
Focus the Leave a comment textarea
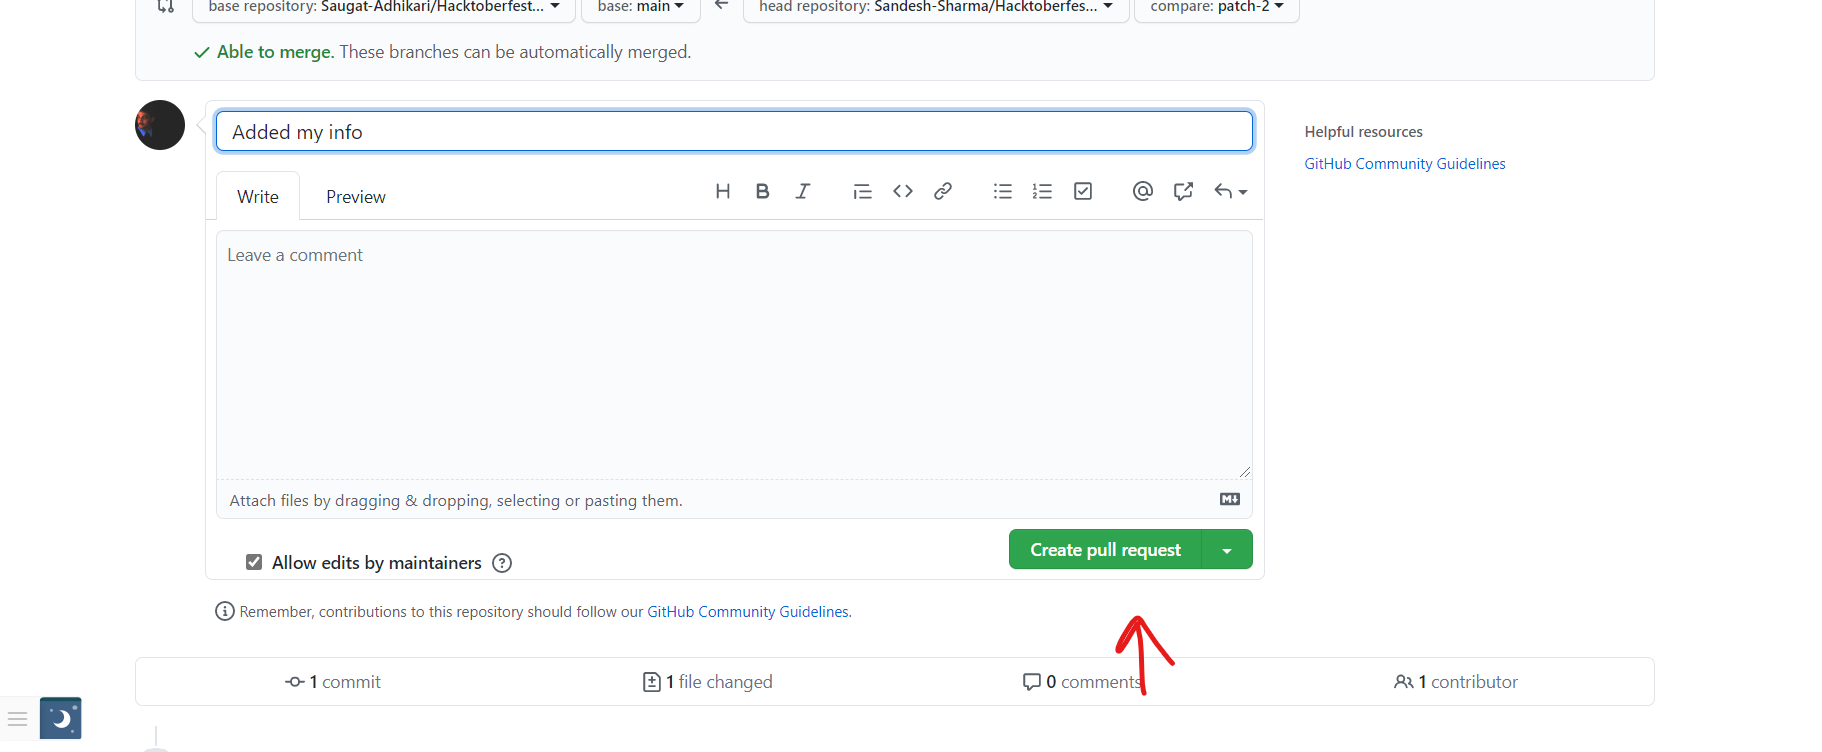pyautogui.click(x=734, y=355)
